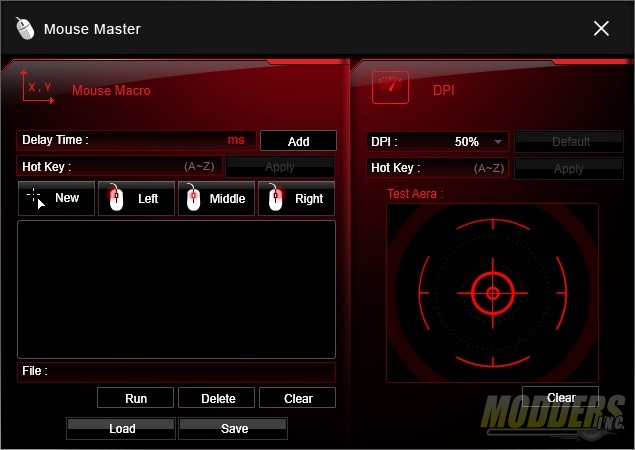This screenshot has width=635, height=450.
Task: Click the Add button next to Delay Time
Action: tap(298, 141)
